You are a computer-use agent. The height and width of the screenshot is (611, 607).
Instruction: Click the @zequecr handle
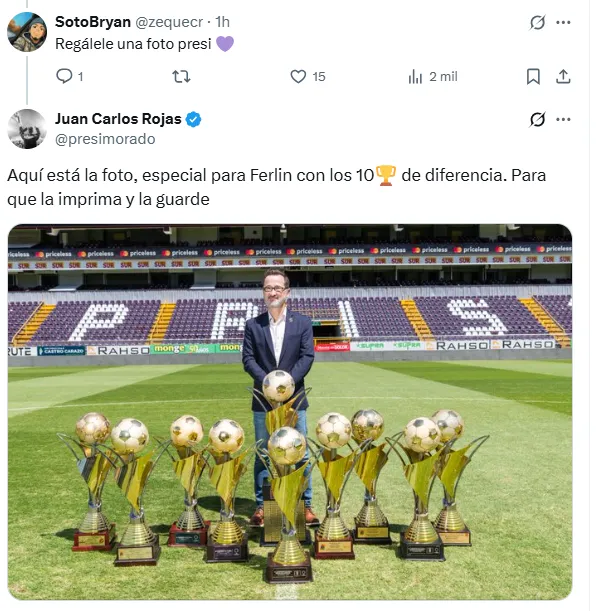click(x=169, y=22)
